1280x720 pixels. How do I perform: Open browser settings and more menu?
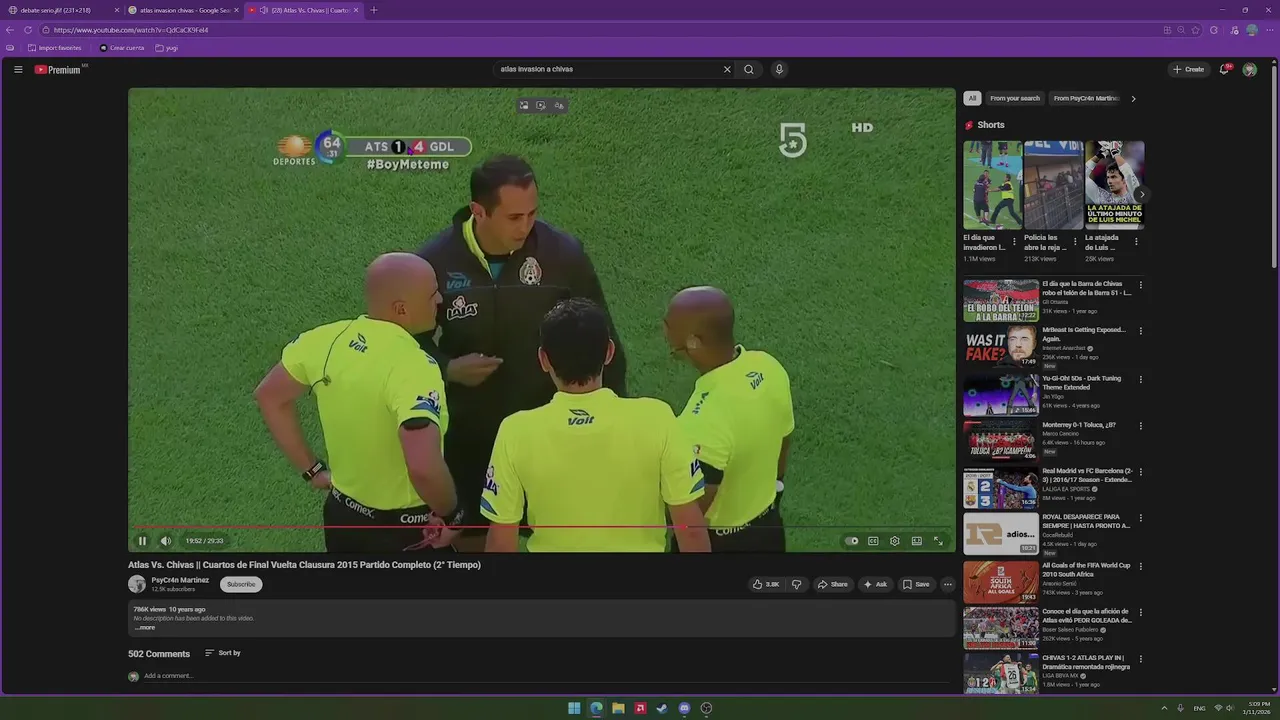coord(1269,30)
